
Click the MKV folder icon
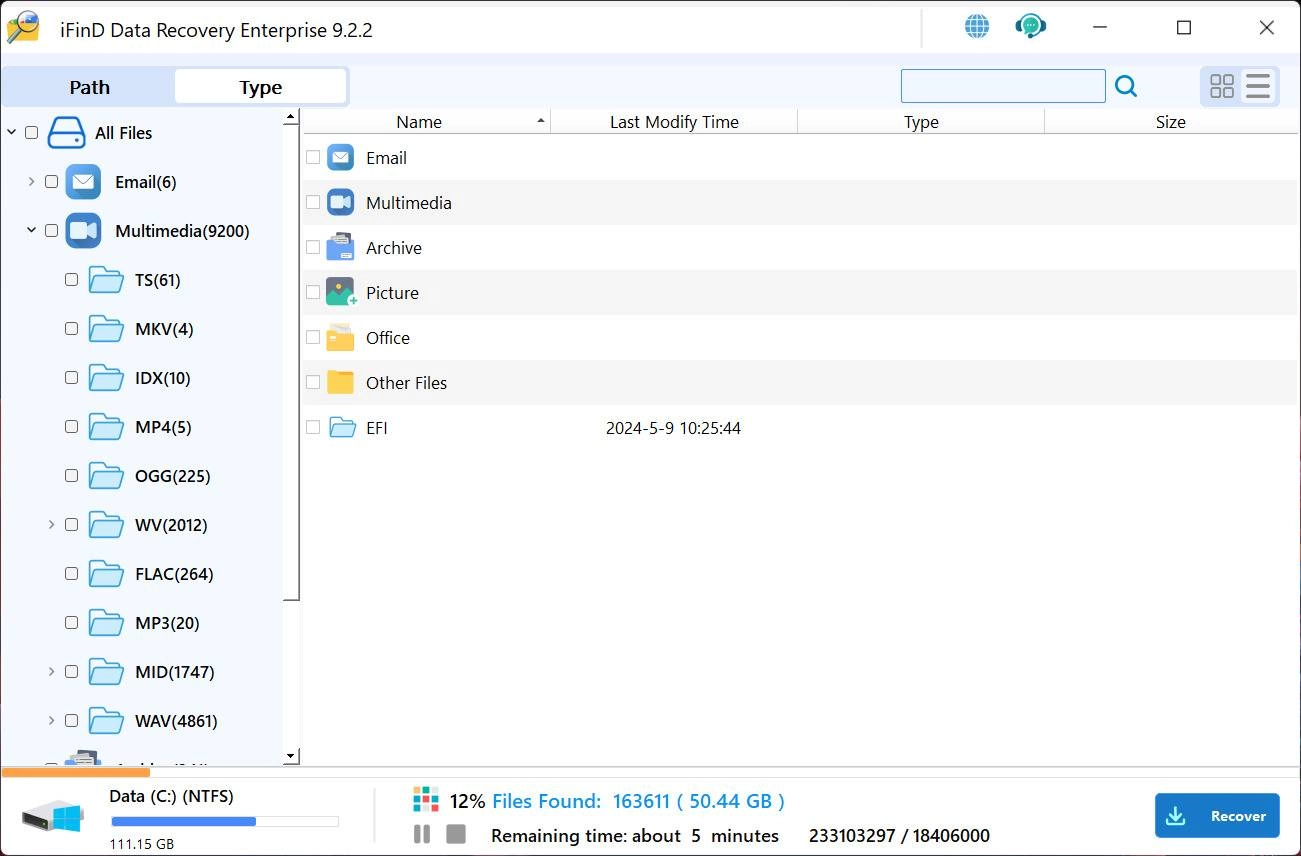point(105,329)
